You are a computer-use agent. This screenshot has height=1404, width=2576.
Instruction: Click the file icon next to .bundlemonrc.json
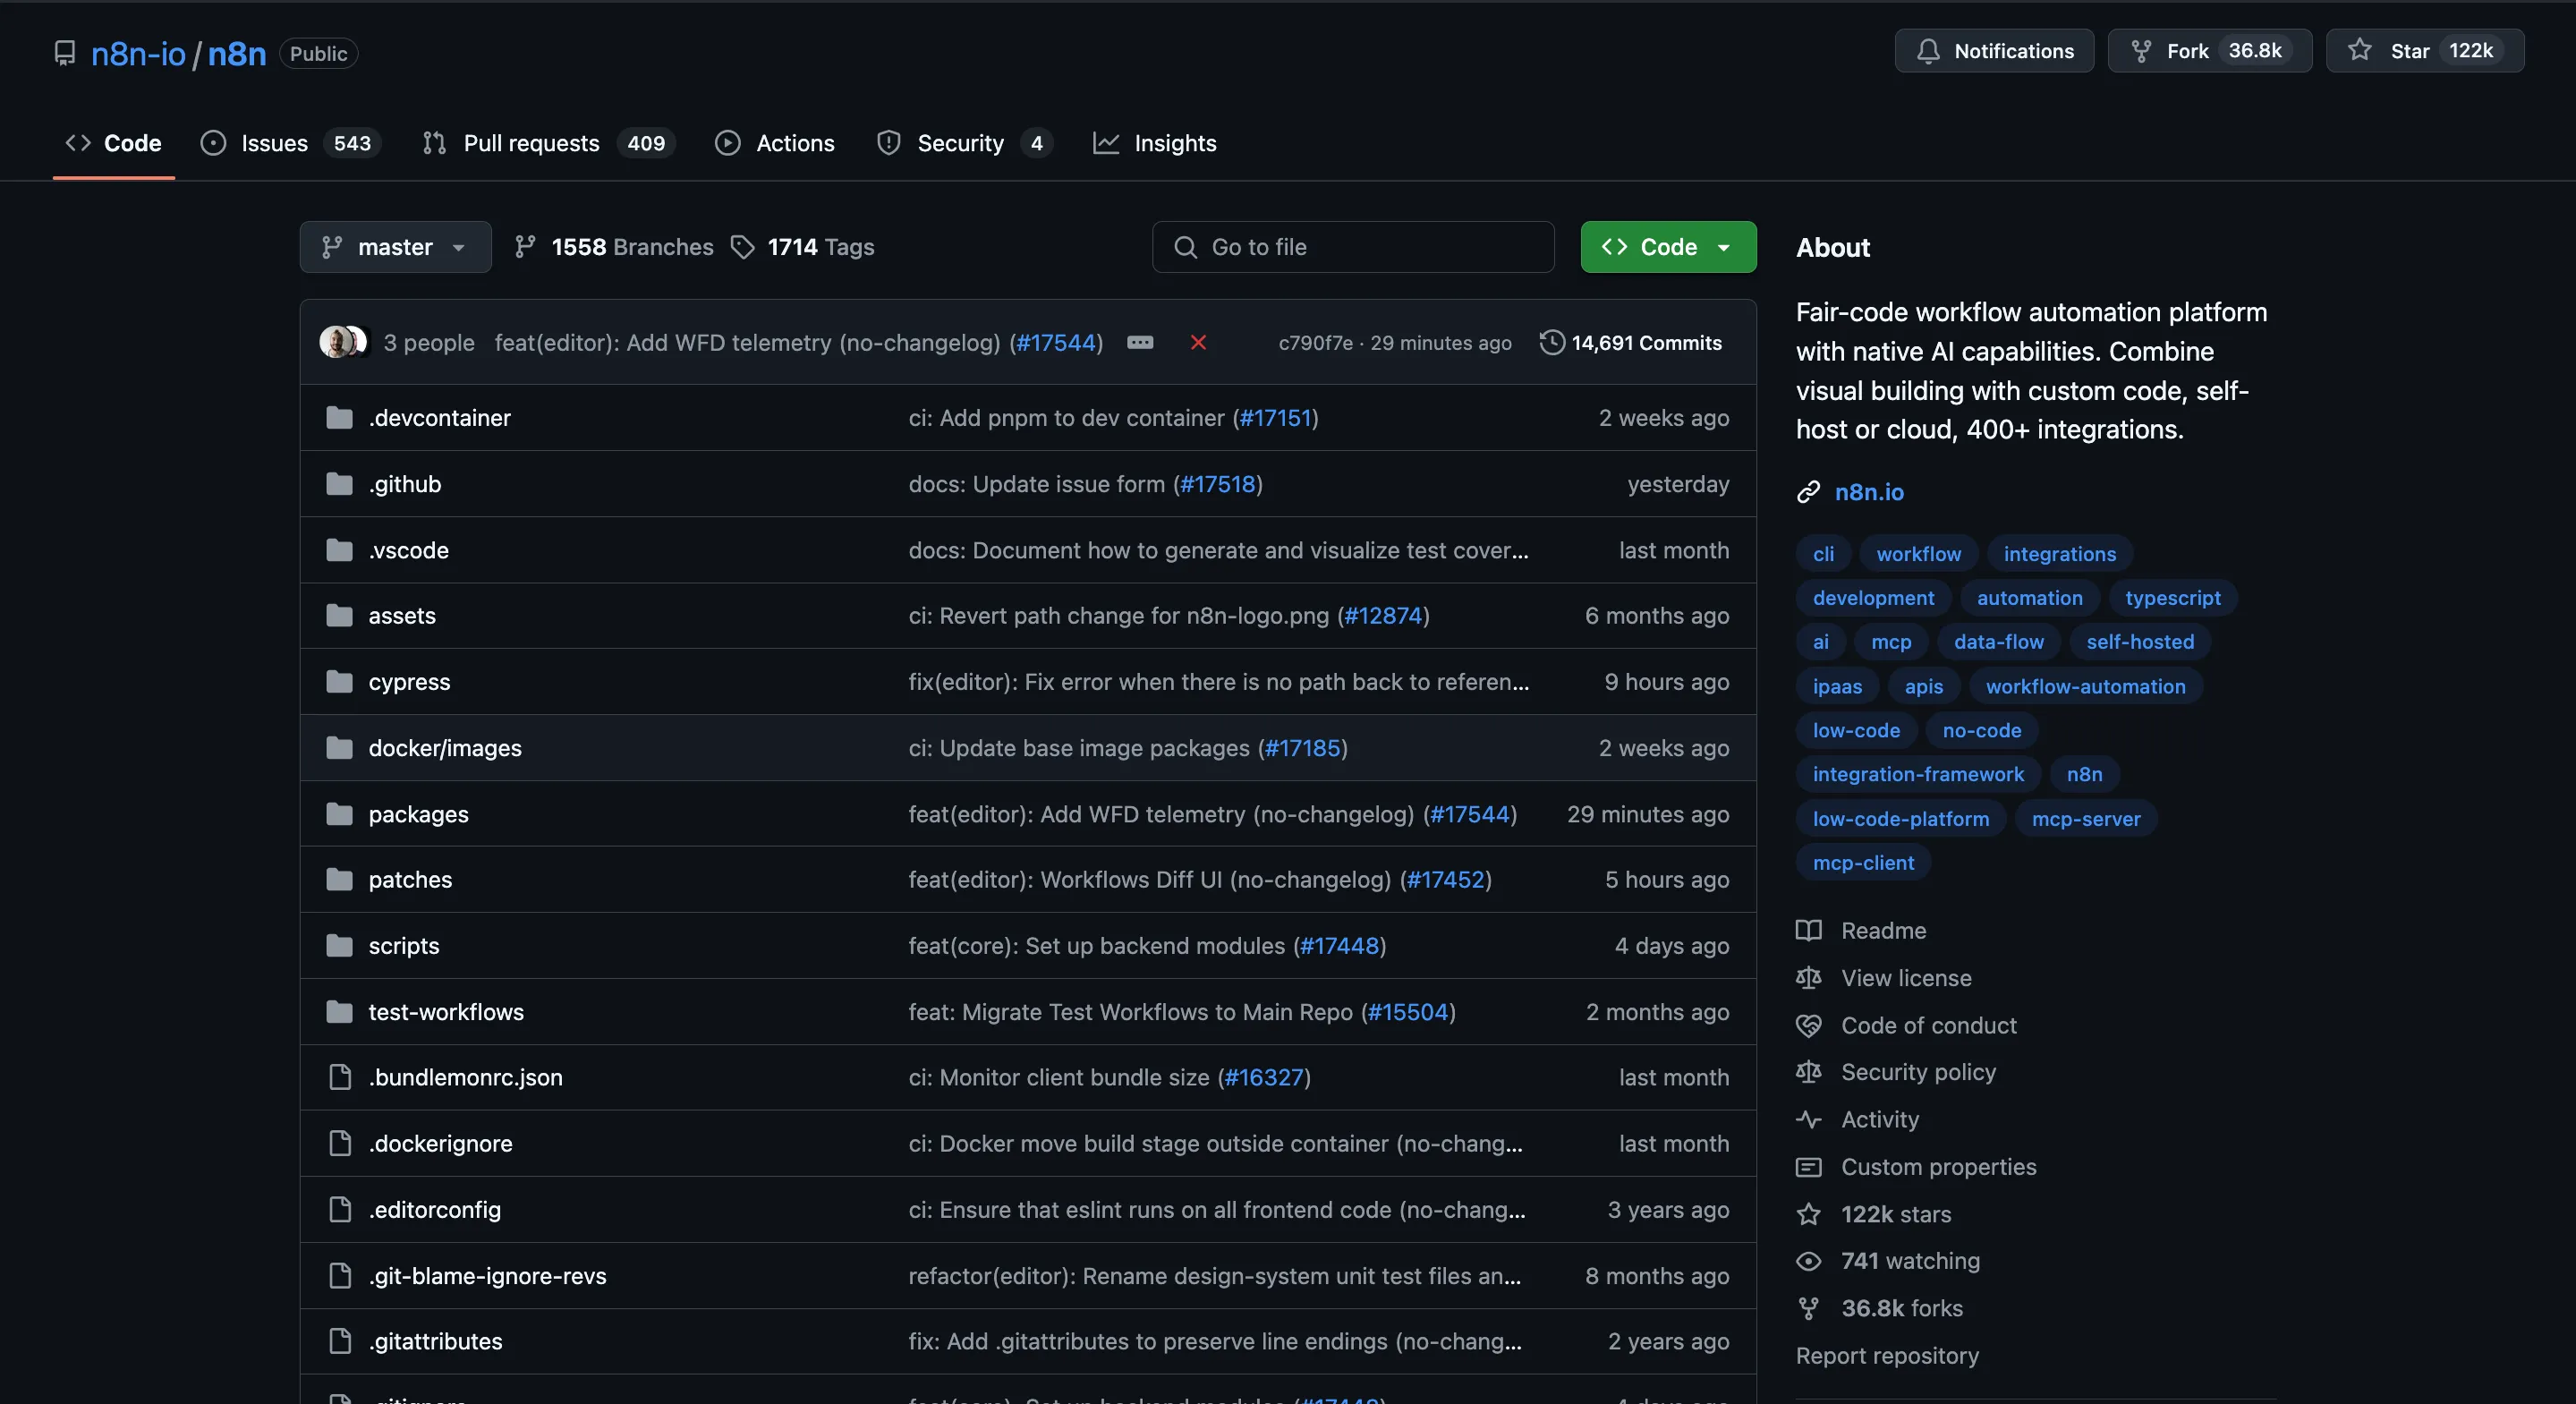pyautogui.click(x=340, y=1077)
